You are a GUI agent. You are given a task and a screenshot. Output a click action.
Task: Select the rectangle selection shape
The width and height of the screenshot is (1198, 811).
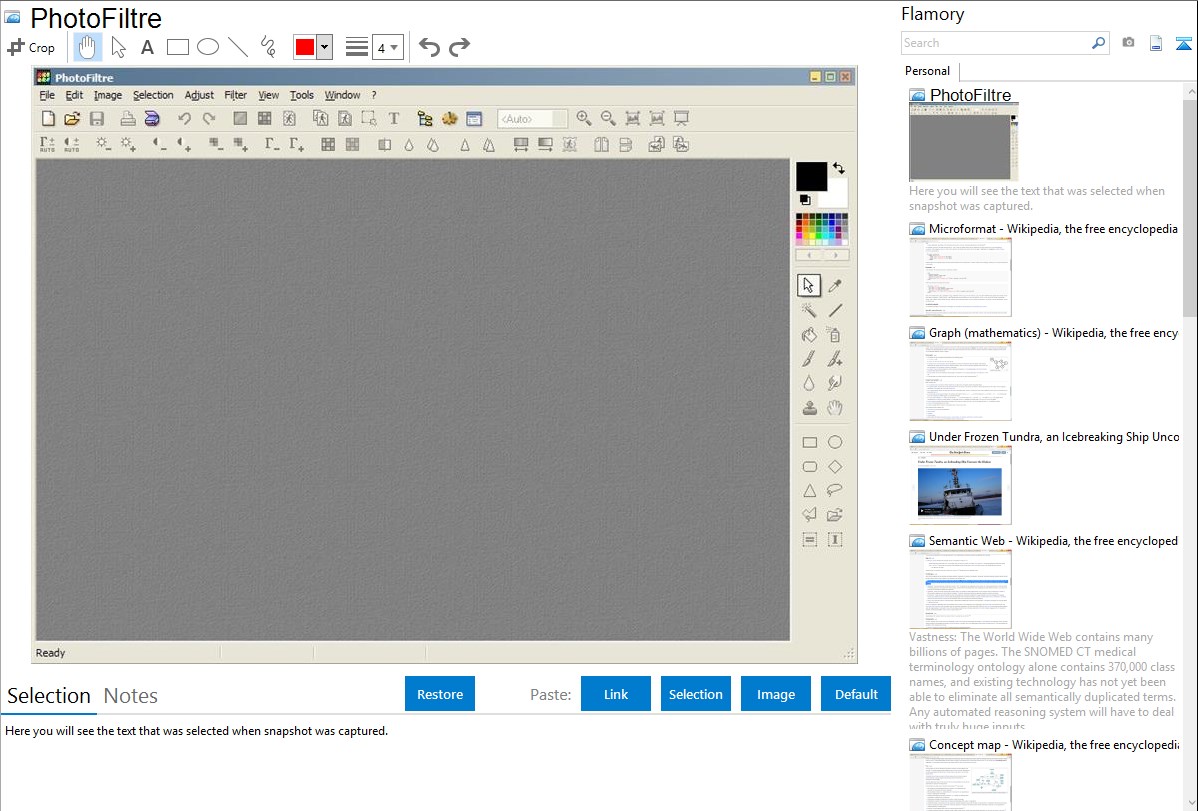[810, 442]
